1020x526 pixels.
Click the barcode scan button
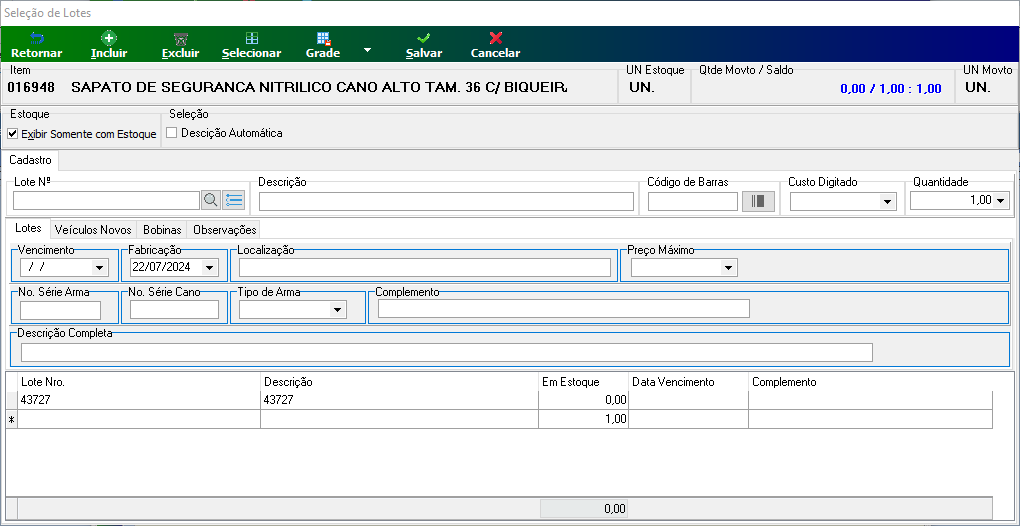coord(758,202)
